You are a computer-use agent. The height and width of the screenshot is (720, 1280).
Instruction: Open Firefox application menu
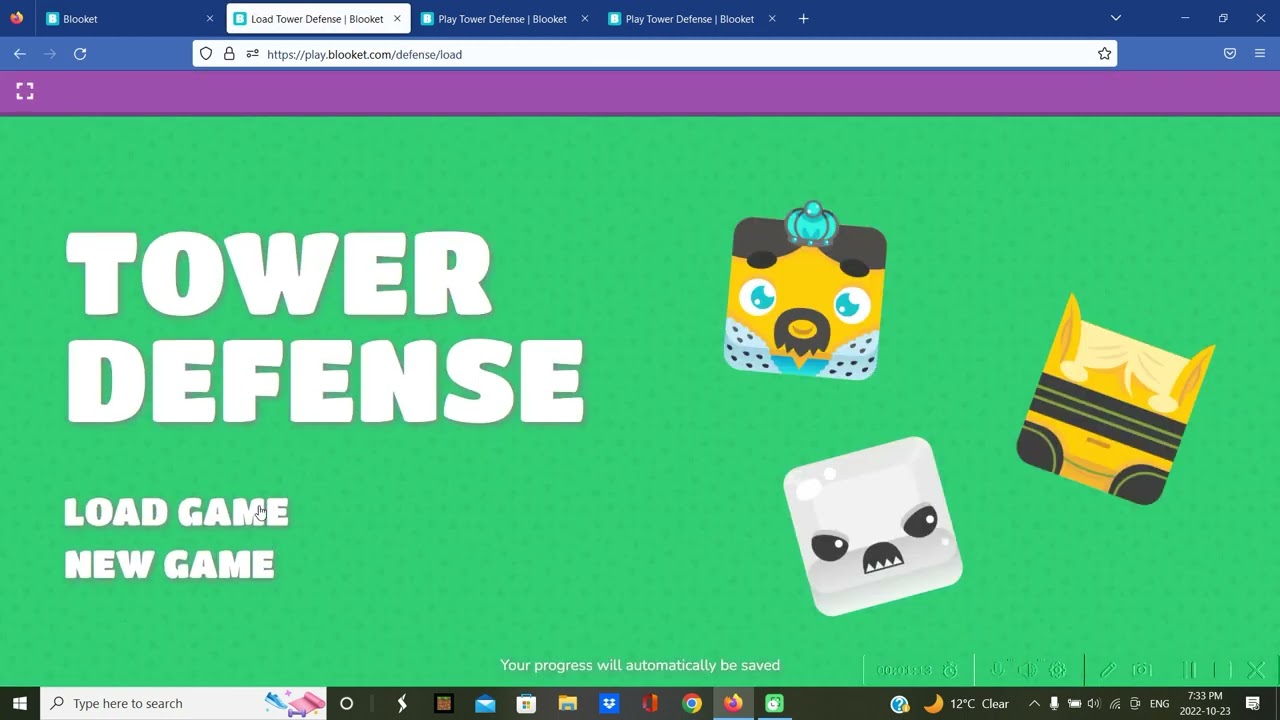tap(1260, 54)
